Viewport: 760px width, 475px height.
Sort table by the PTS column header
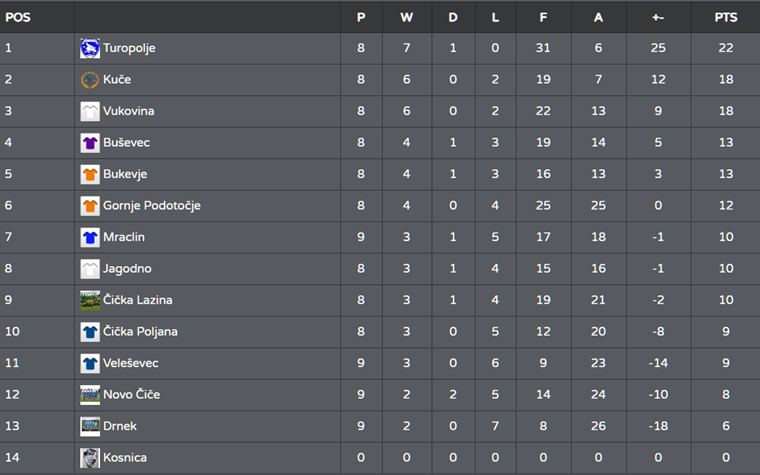pos(726,17)
